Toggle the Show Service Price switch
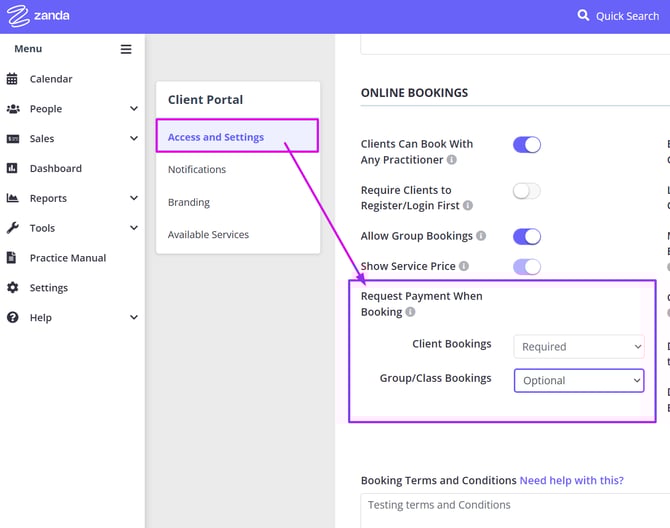The height and width of the screenshot is (528, 670). pos(526,267)
